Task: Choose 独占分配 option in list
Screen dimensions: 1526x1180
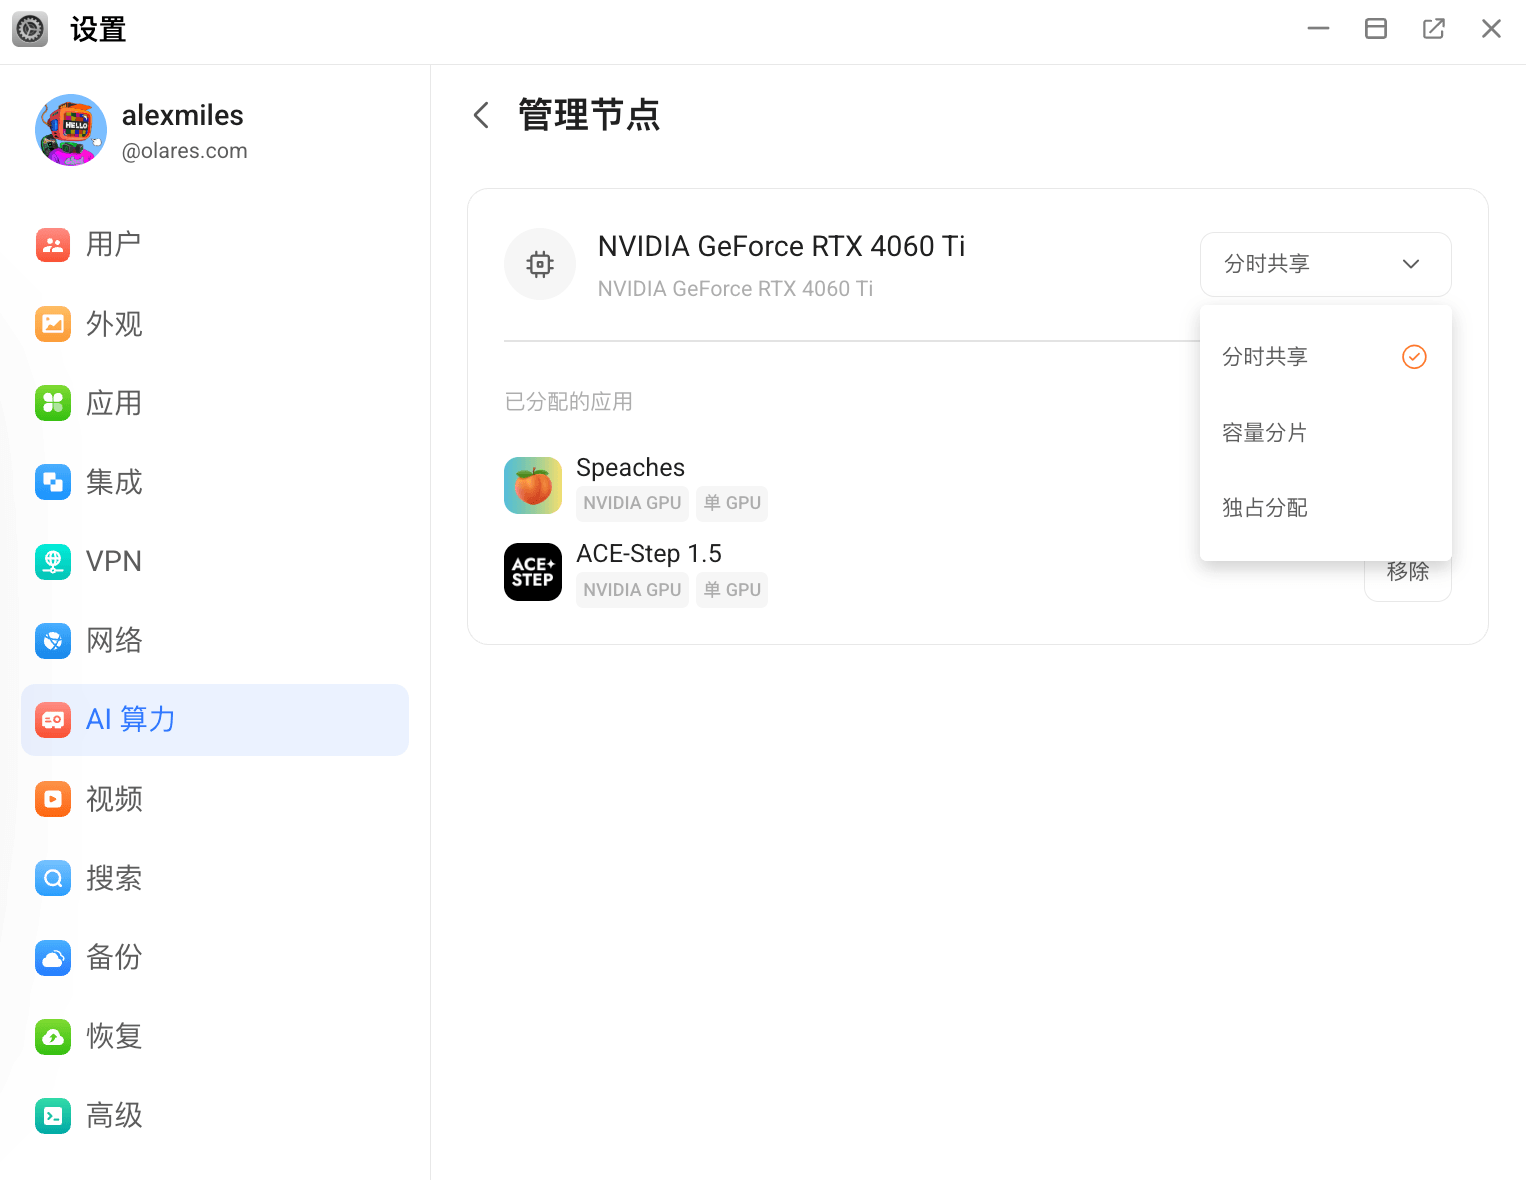Action: point(1326,508)
